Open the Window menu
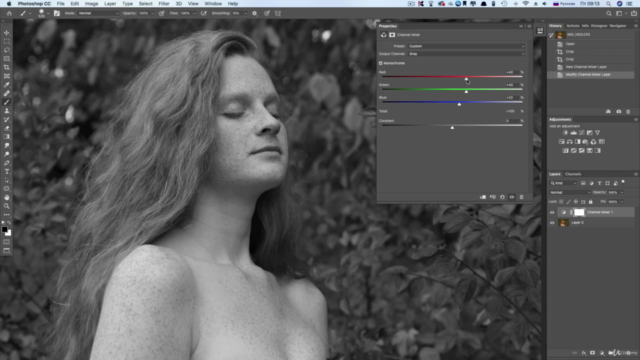 click(x=213, y=4)
